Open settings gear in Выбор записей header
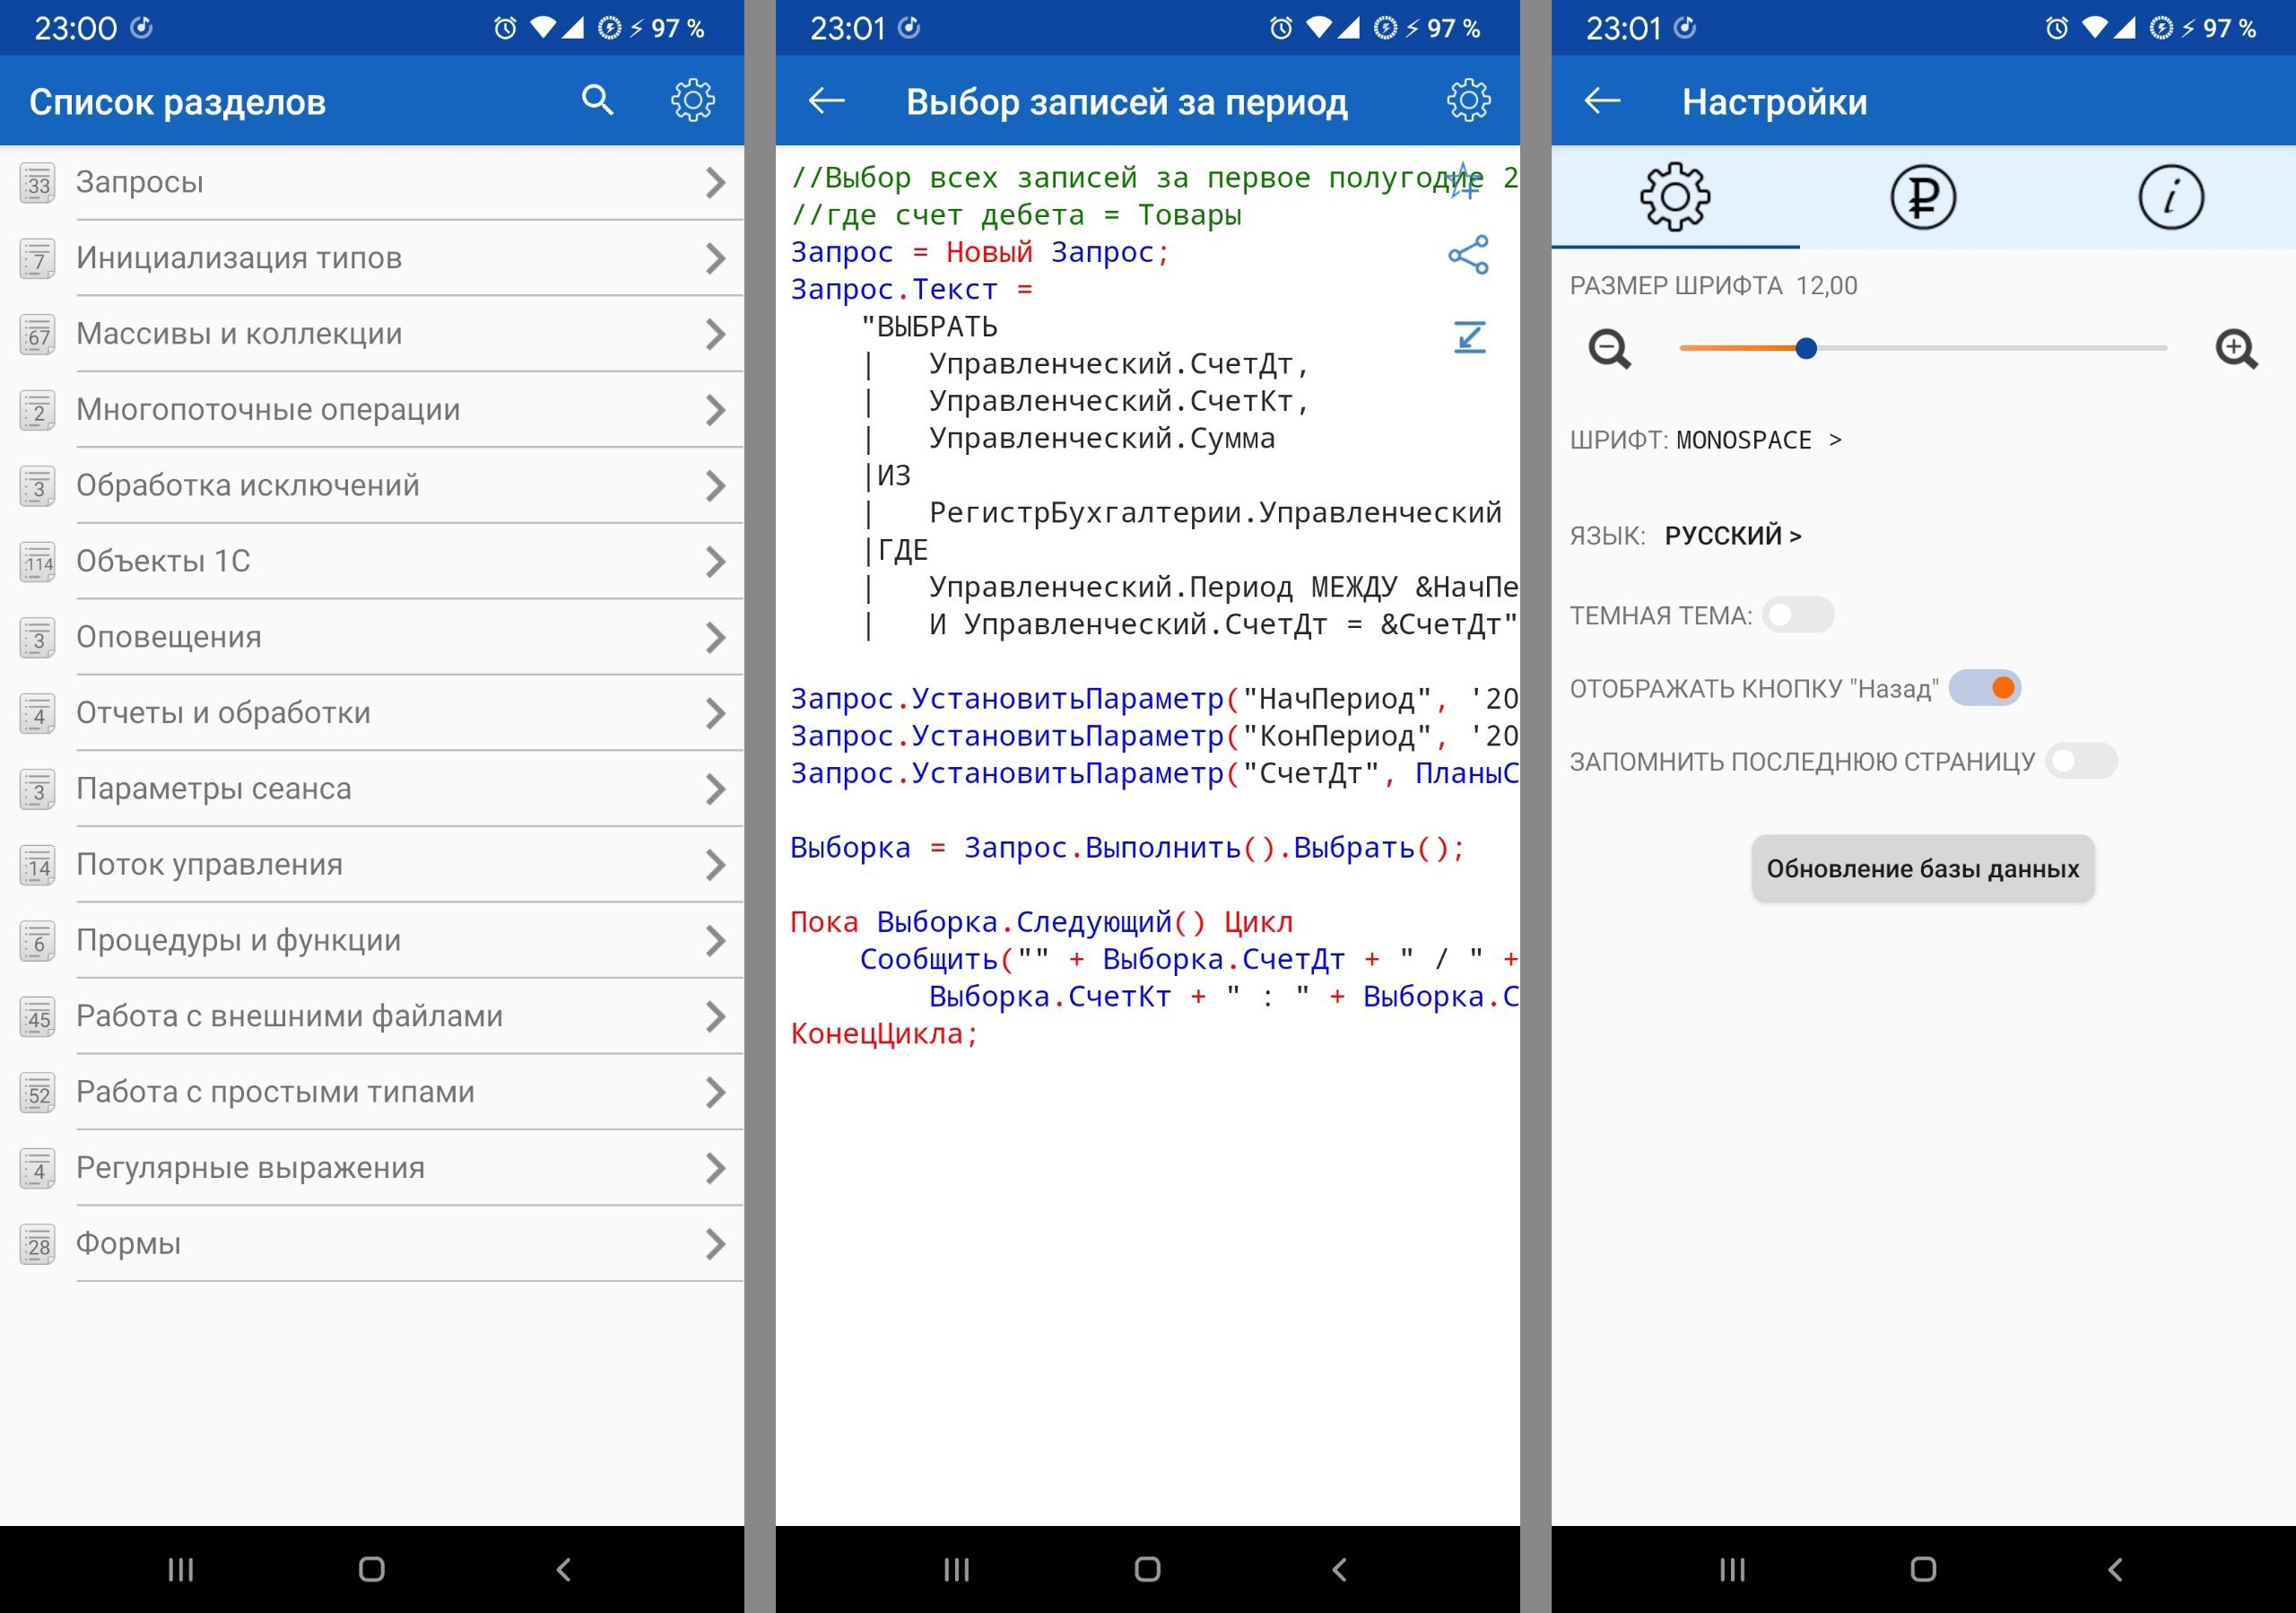The image size is (2296, 1613). (1468, 100)
